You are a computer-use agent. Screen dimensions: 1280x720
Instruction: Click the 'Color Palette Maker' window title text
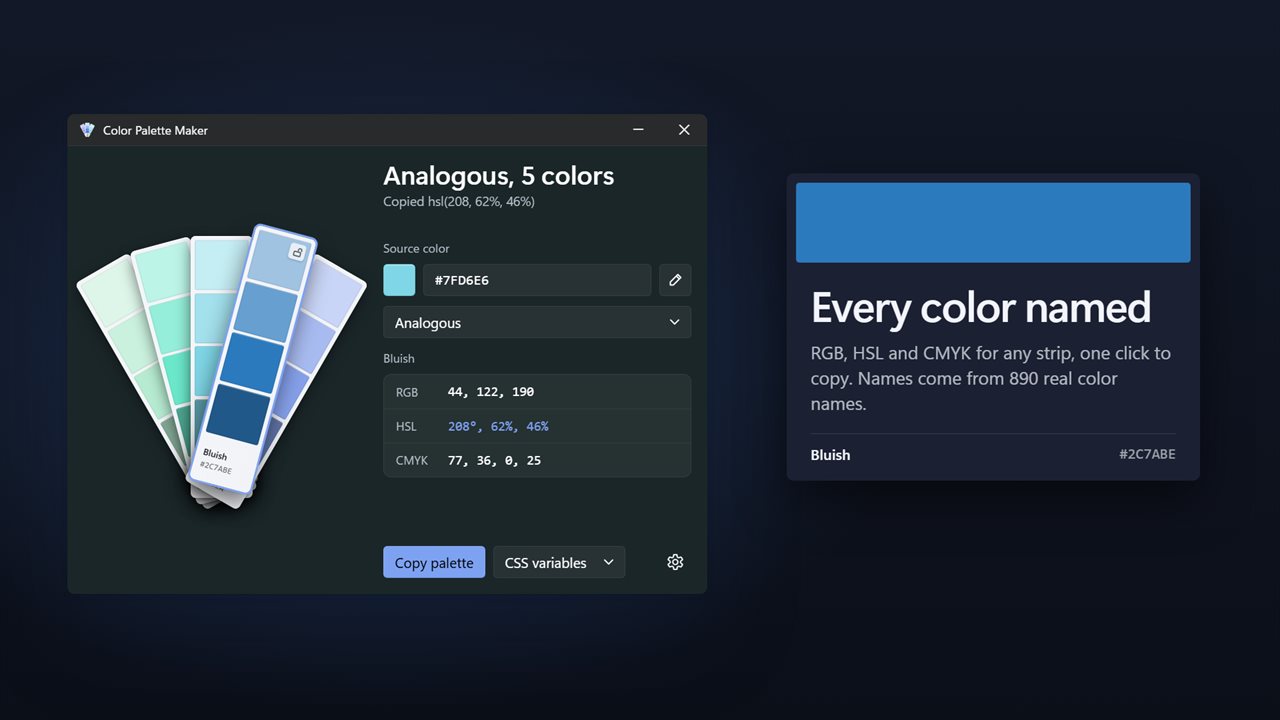[x=155, y=130]
